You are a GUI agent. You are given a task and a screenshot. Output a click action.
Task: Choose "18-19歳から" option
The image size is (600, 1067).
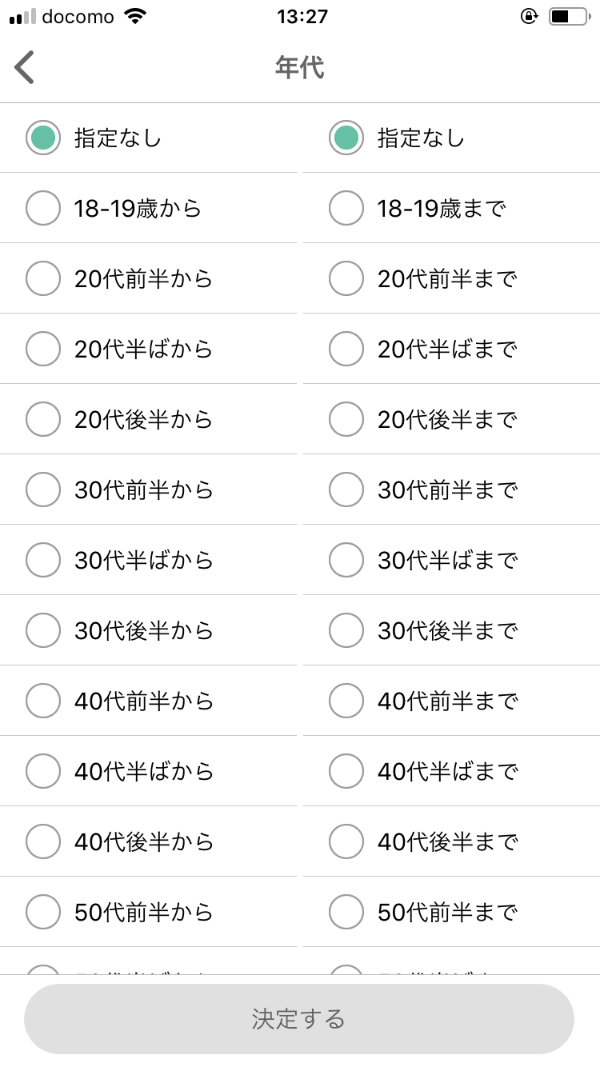click(42, 209)
